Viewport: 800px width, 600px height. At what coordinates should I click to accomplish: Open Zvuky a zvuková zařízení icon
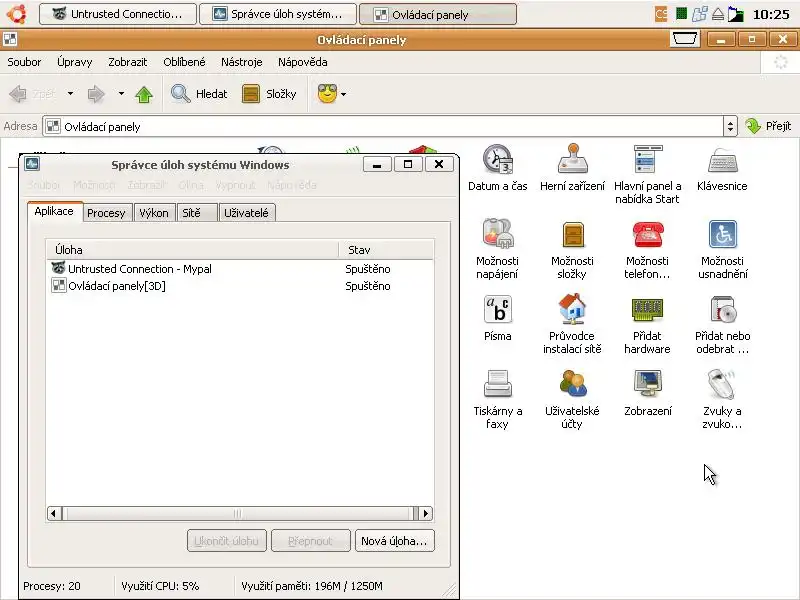coord(722,384)
